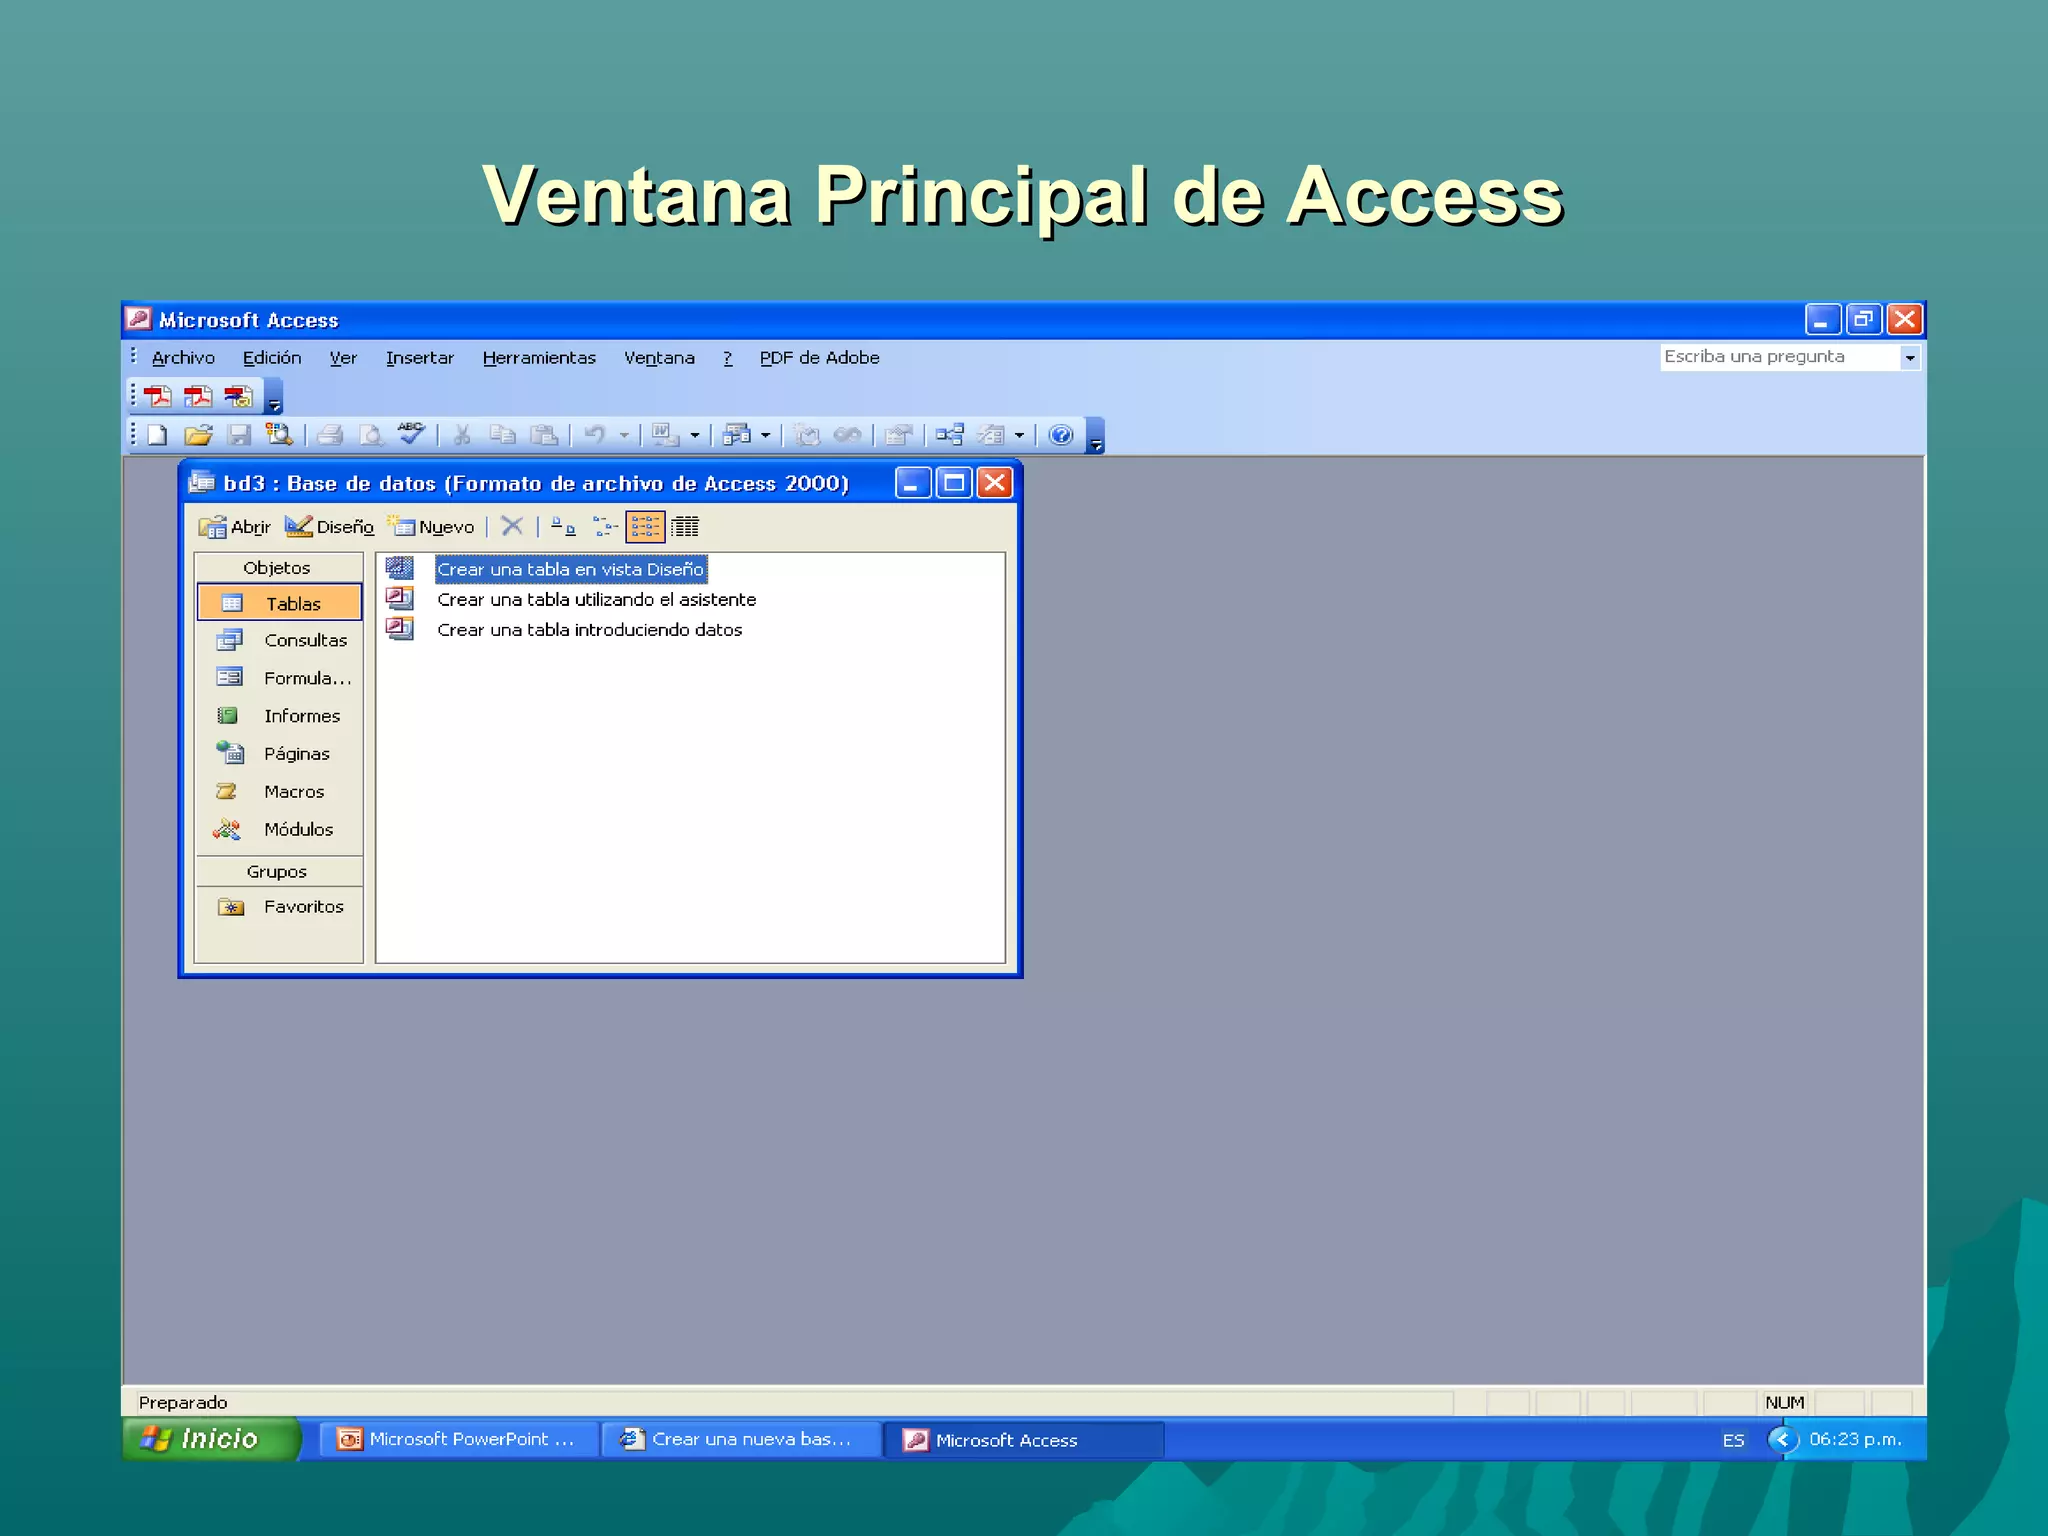Click the Abrir button
Viewport: 2048px width, 1536px height.
pyautogui.click(x=235, y=527)
